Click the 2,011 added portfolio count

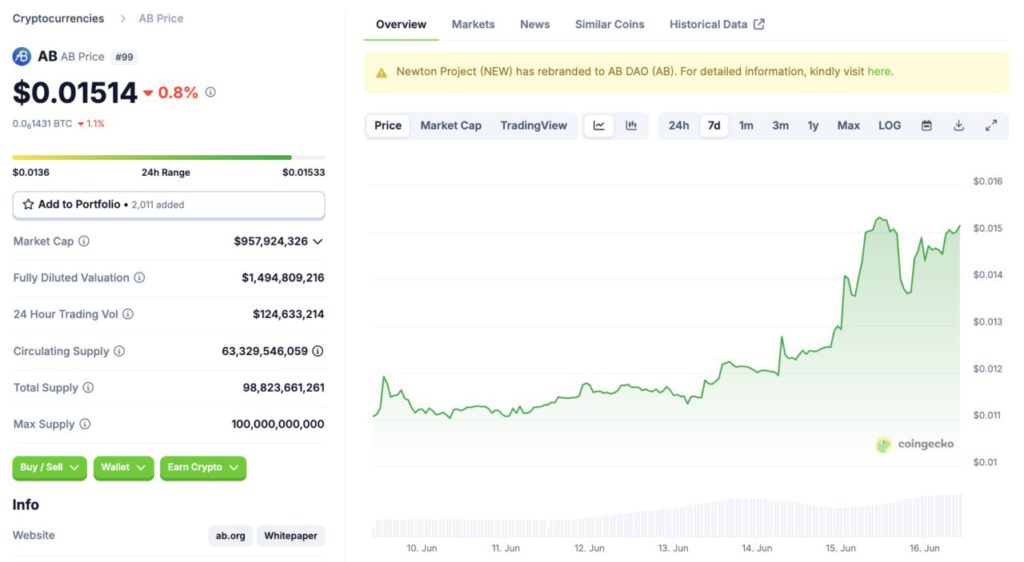pos(158,205)
